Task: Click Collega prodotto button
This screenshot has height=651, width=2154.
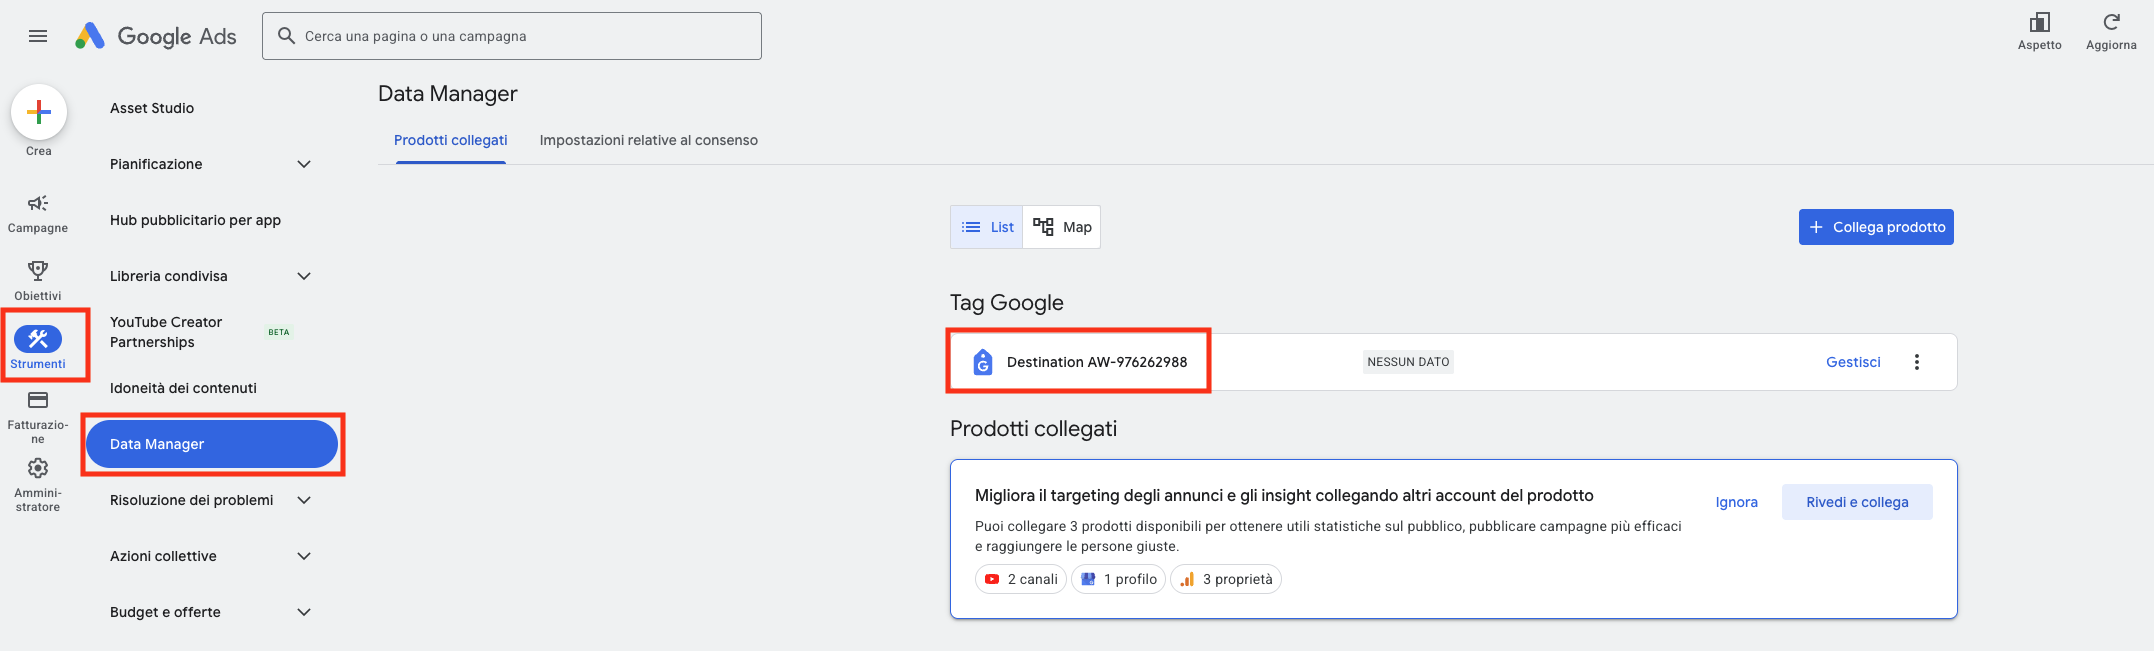Action: [1876, 227]
